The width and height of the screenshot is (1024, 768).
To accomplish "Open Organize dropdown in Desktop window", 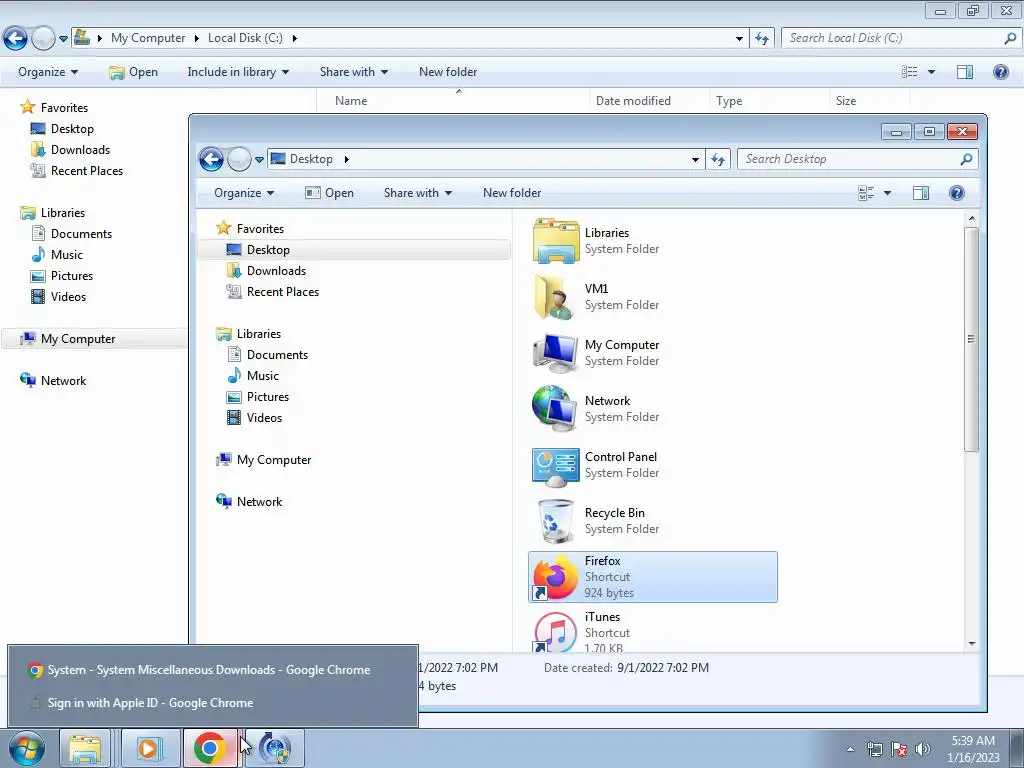I will coord(244,193).
